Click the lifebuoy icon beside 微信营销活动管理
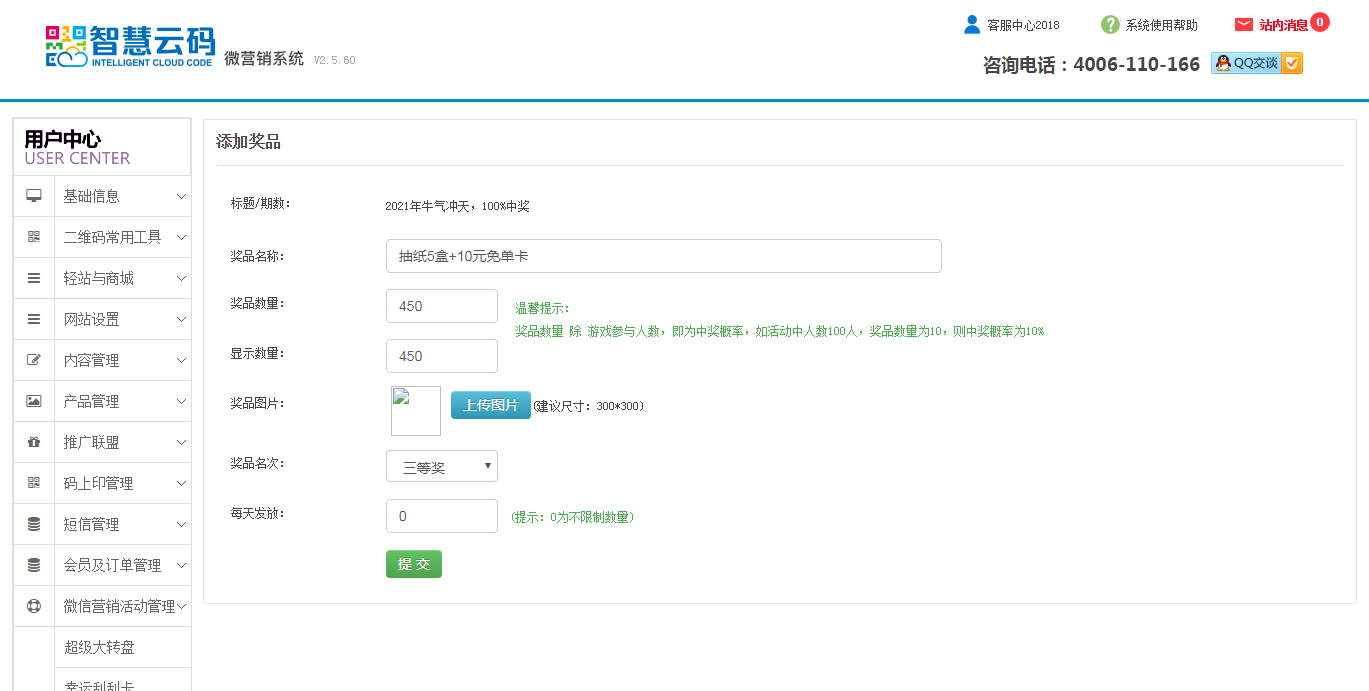Image resolution: width=1369 pixels, height=691 pixels. pos(34,606)
